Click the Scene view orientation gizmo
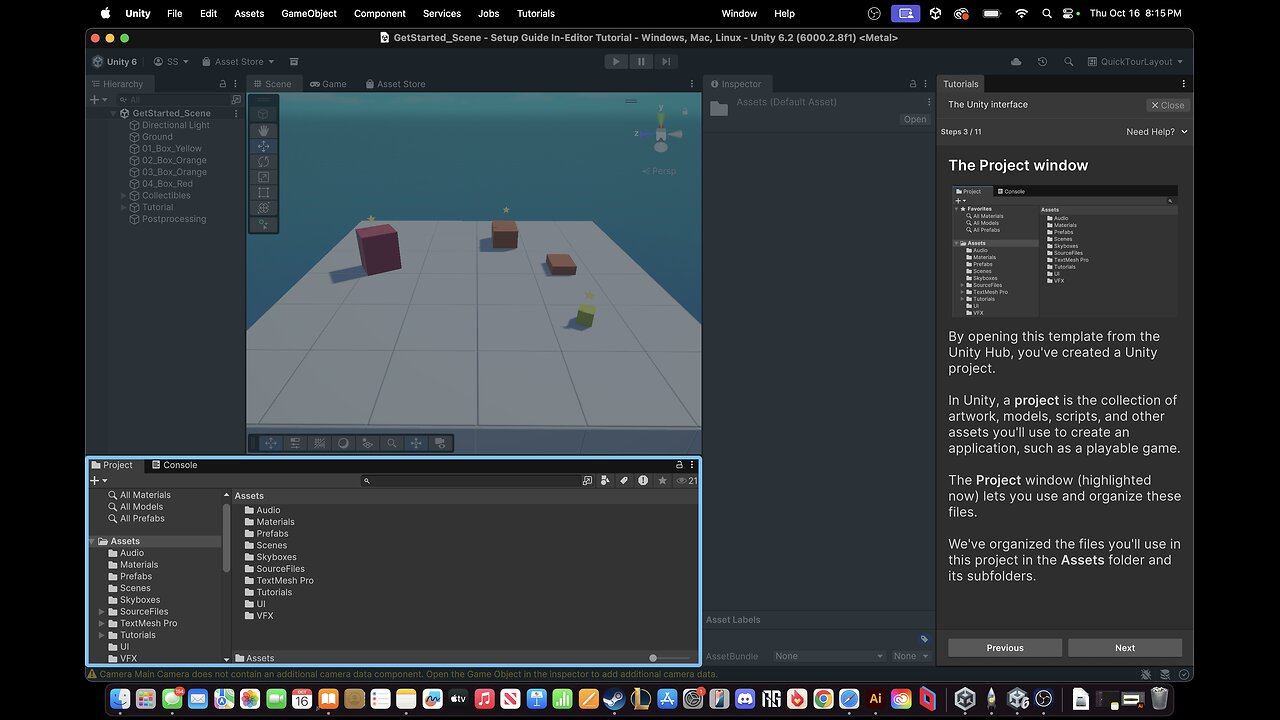The width and height of the screenshot is (1280, 720). (x=660, y=132)
